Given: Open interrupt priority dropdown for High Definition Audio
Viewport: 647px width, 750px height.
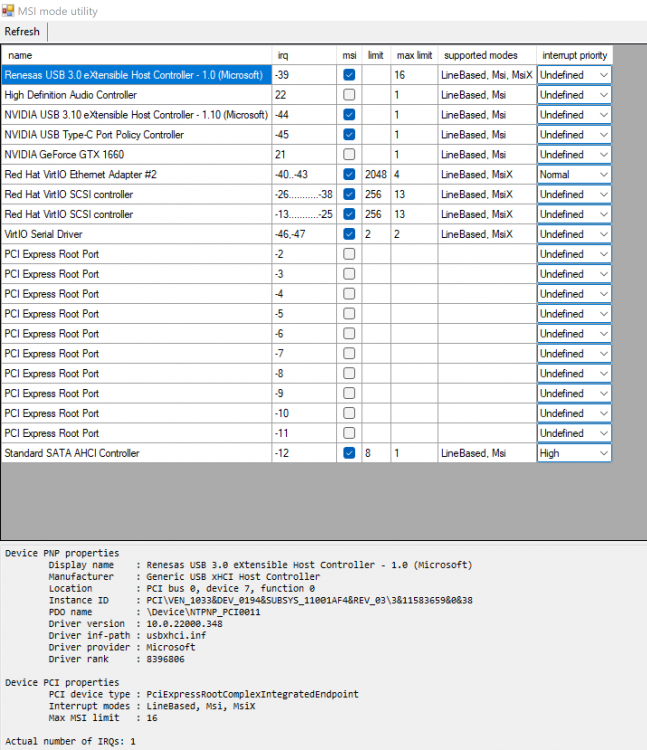Looking at the screenshot, I should 574,95.
